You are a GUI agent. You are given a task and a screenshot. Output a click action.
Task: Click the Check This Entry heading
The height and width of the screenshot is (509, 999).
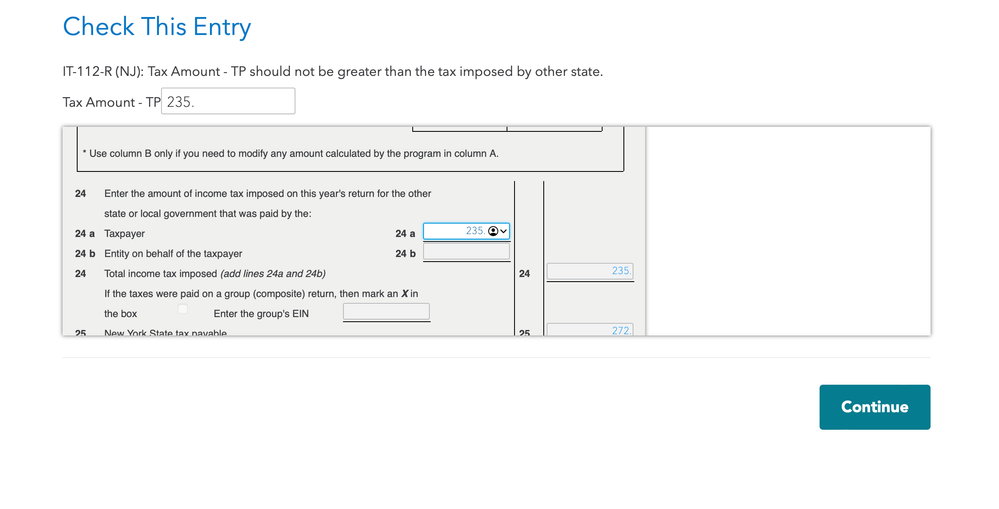coord(157,27)
